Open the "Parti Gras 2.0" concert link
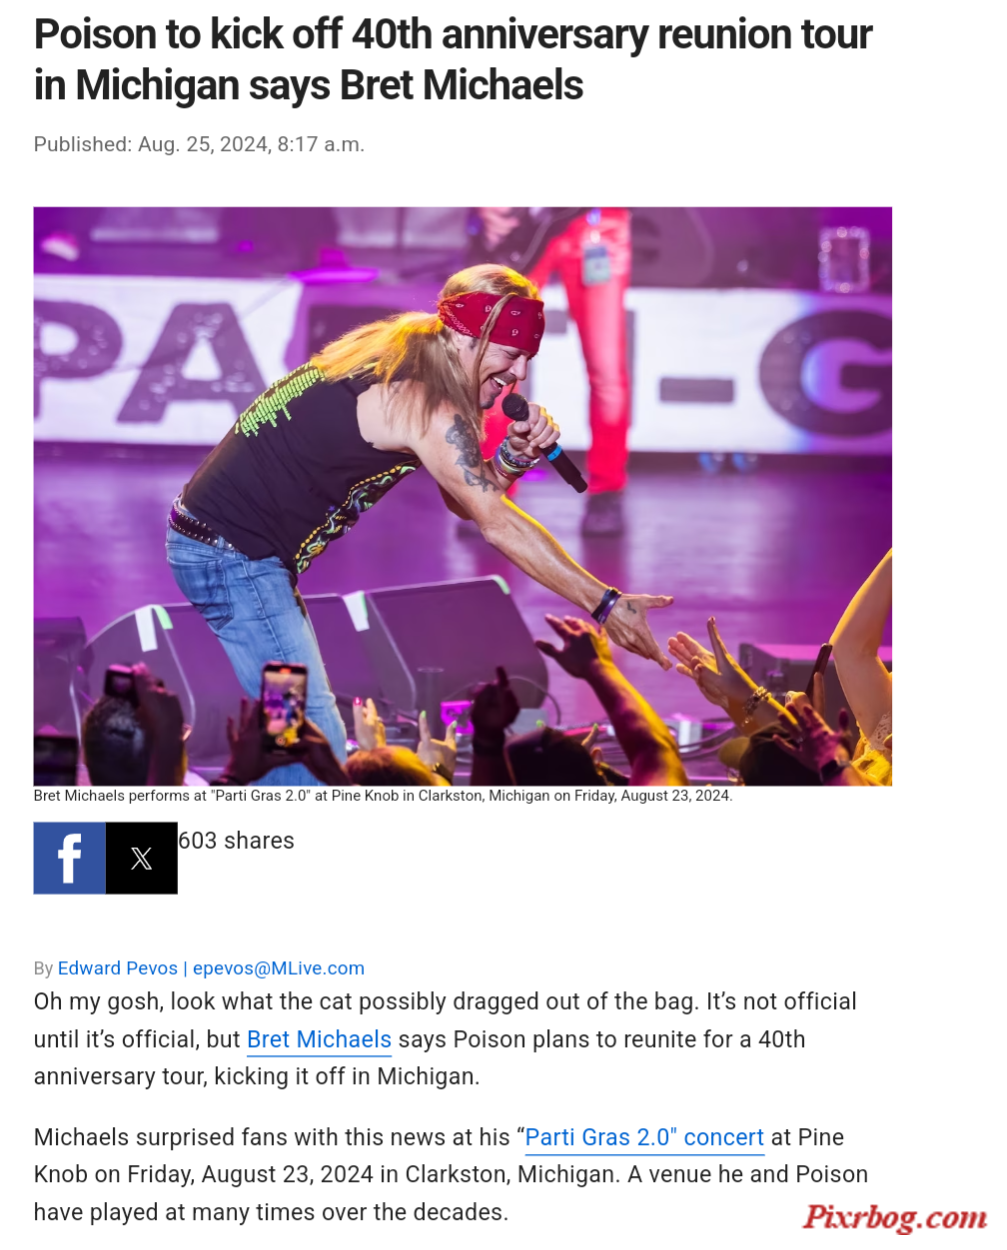 pos(644,1138)
